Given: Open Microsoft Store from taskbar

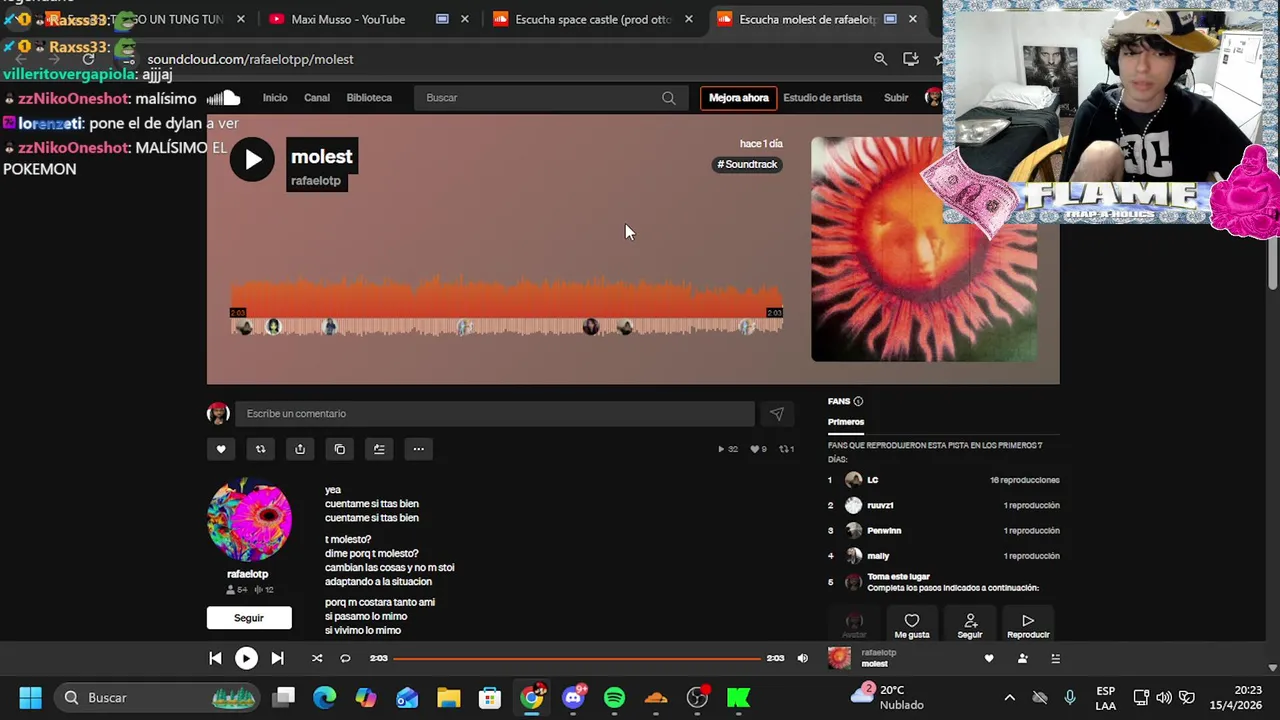Looking at the screenshot, I should [x=489, y=698].
